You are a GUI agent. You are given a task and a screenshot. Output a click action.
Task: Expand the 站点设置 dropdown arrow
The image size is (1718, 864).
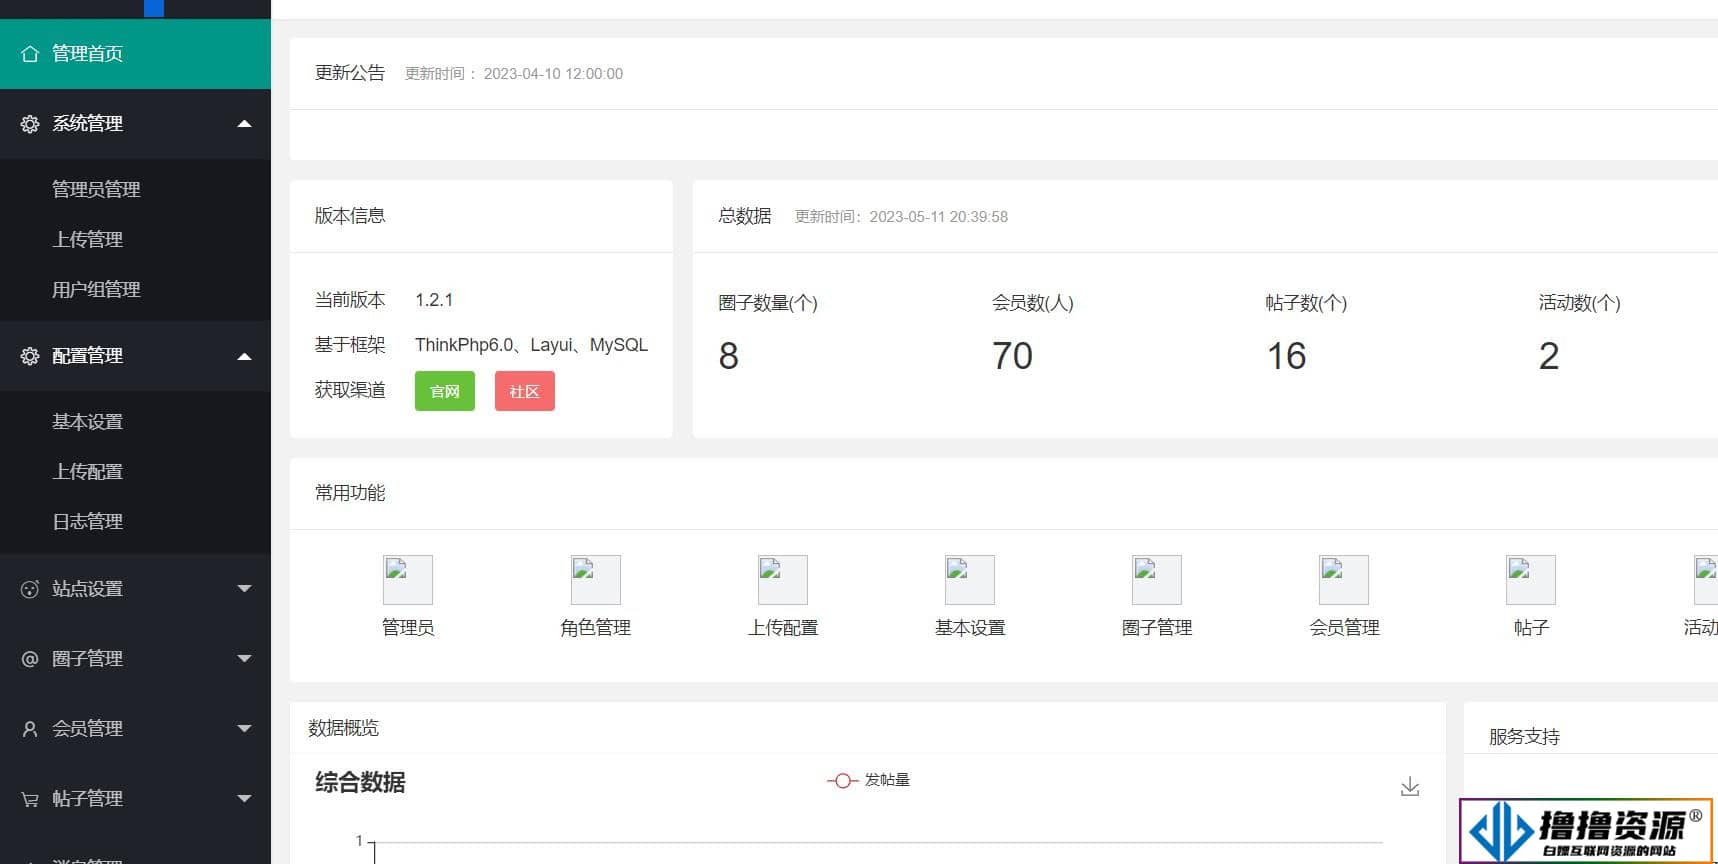click(244, 588)
